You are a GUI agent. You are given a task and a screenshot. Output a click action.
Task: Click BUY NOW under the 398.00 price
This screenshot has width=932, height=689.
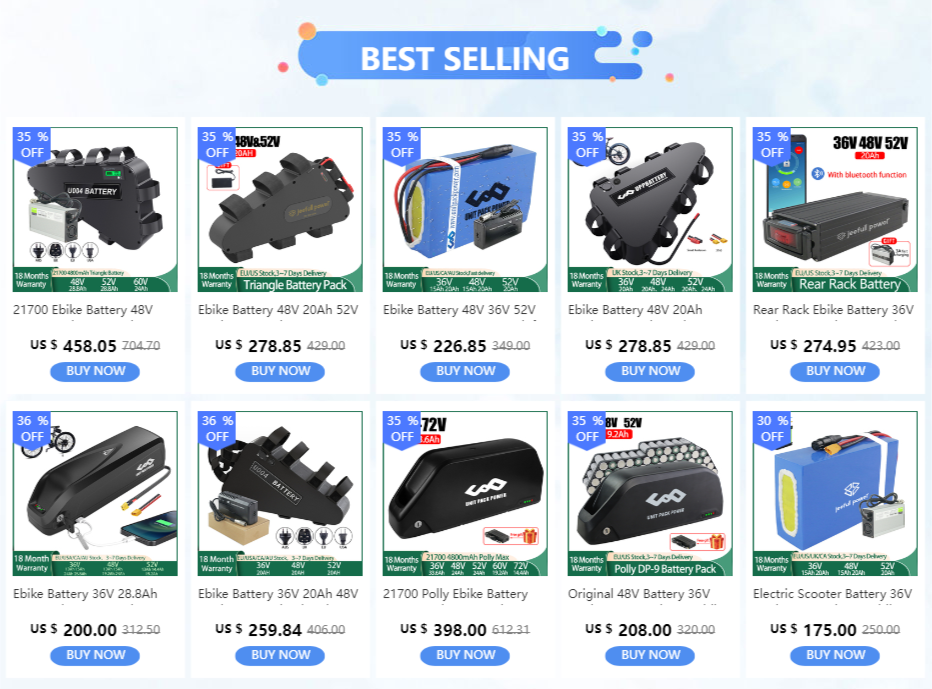pos(465,655)
